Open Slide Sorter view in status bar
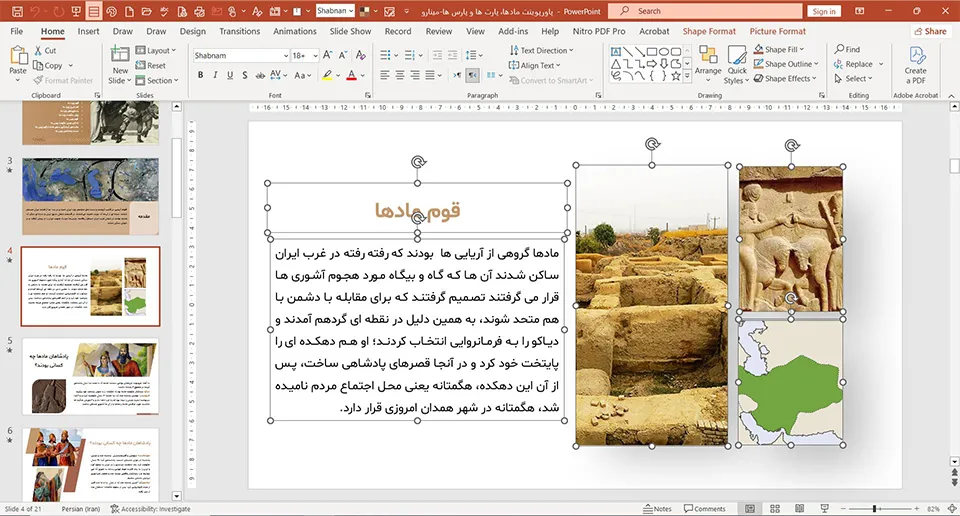Viewport: 960px width, 516px height. tap(774, 509)
